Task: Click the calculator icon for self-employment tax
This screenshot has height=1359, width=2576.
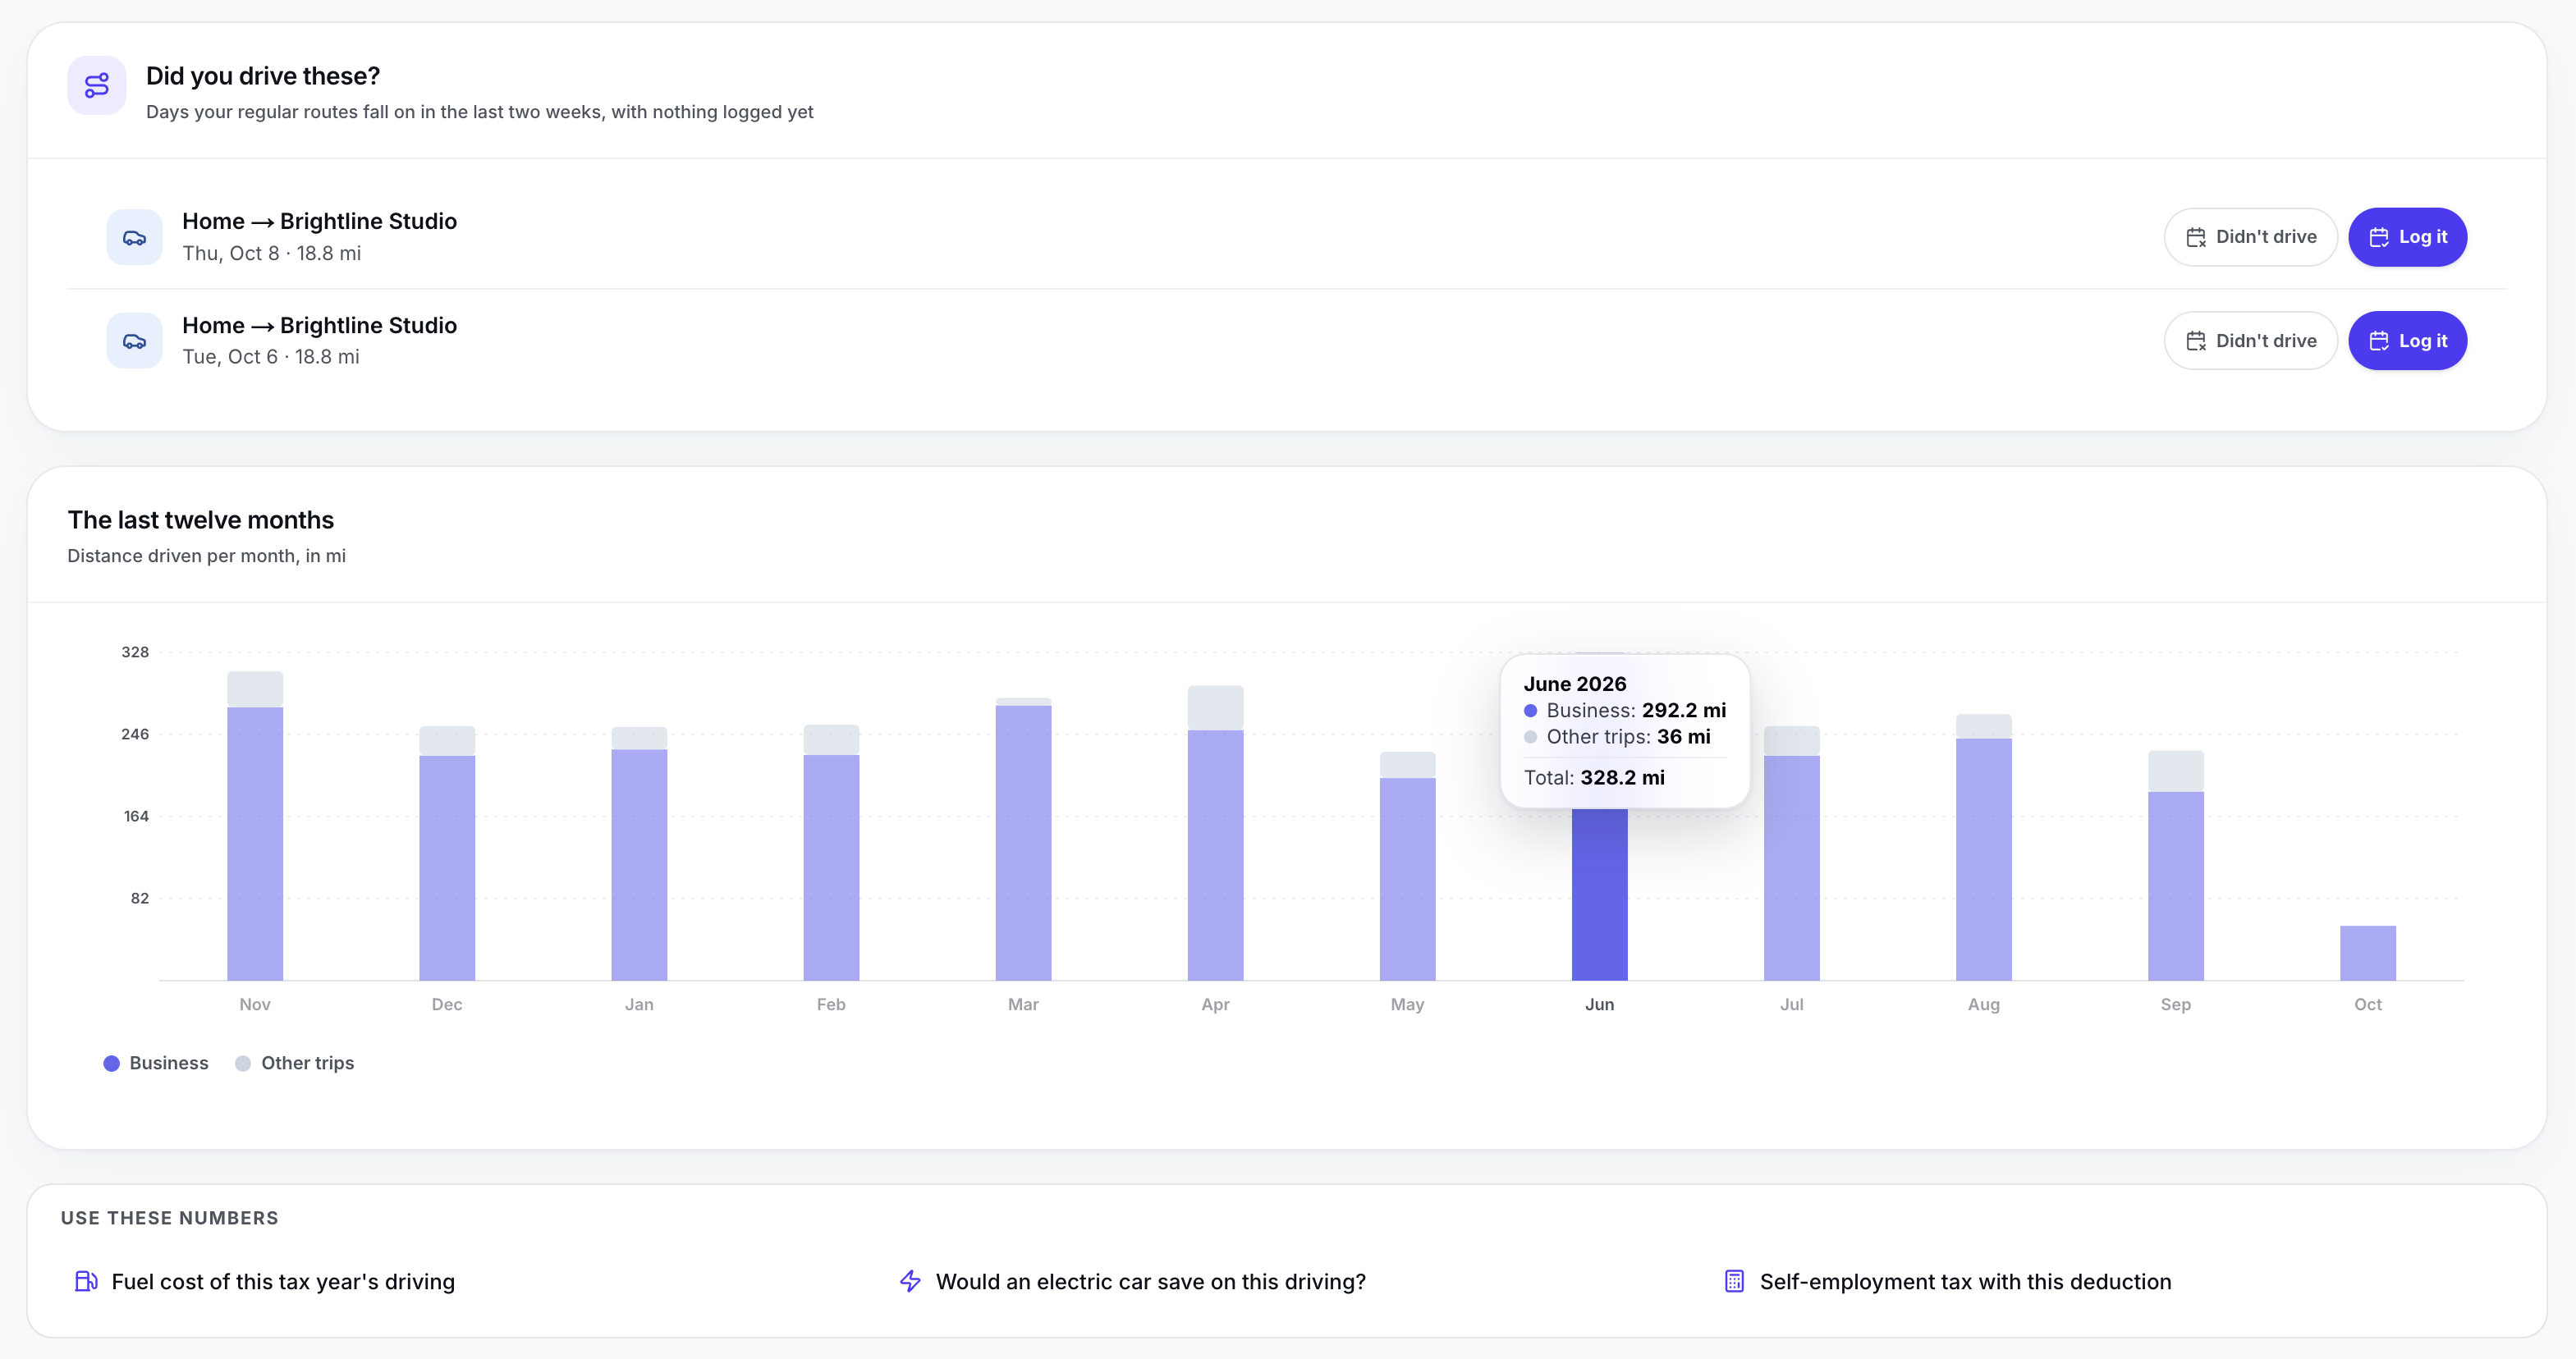Action: [x=1734, y=1281]
